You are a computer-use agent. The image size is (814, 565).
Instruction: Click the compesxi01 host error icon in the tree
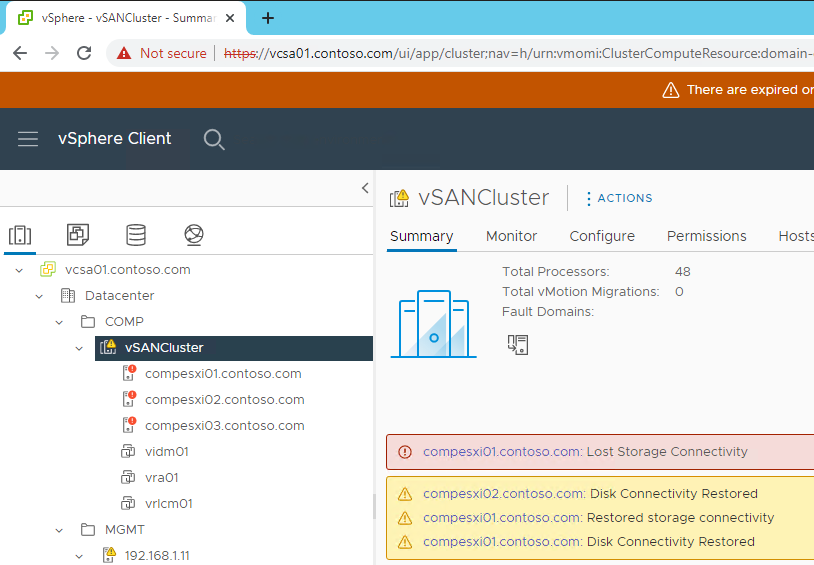[129, 373]
